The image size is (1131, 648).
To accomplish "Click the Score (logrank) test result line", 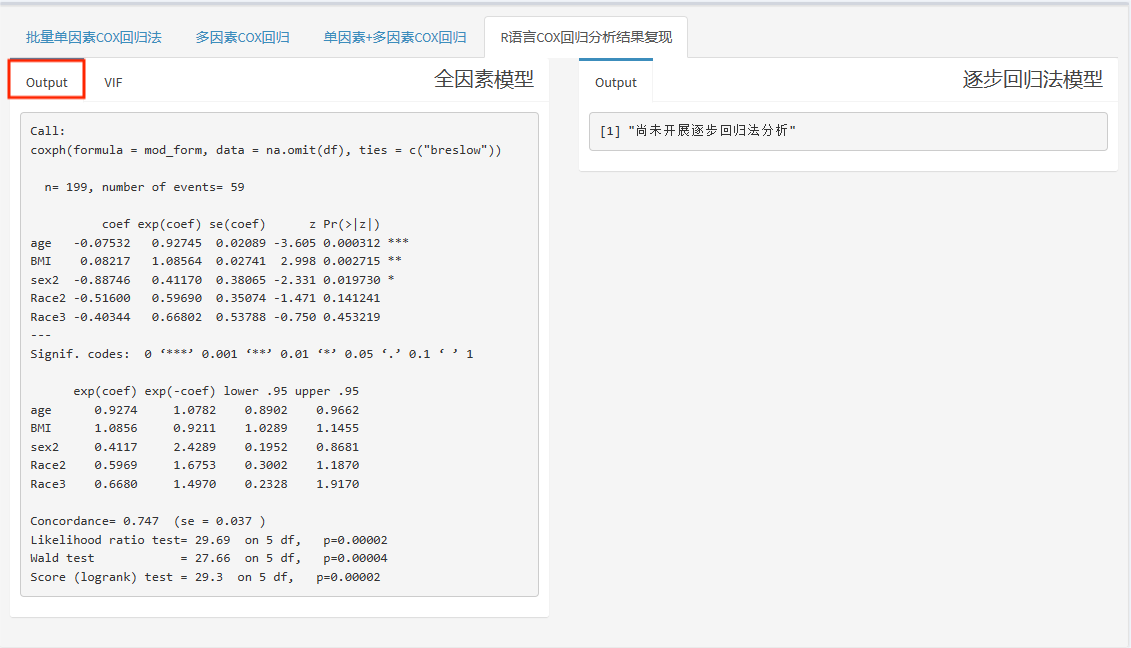I will [x=204, y=577].
